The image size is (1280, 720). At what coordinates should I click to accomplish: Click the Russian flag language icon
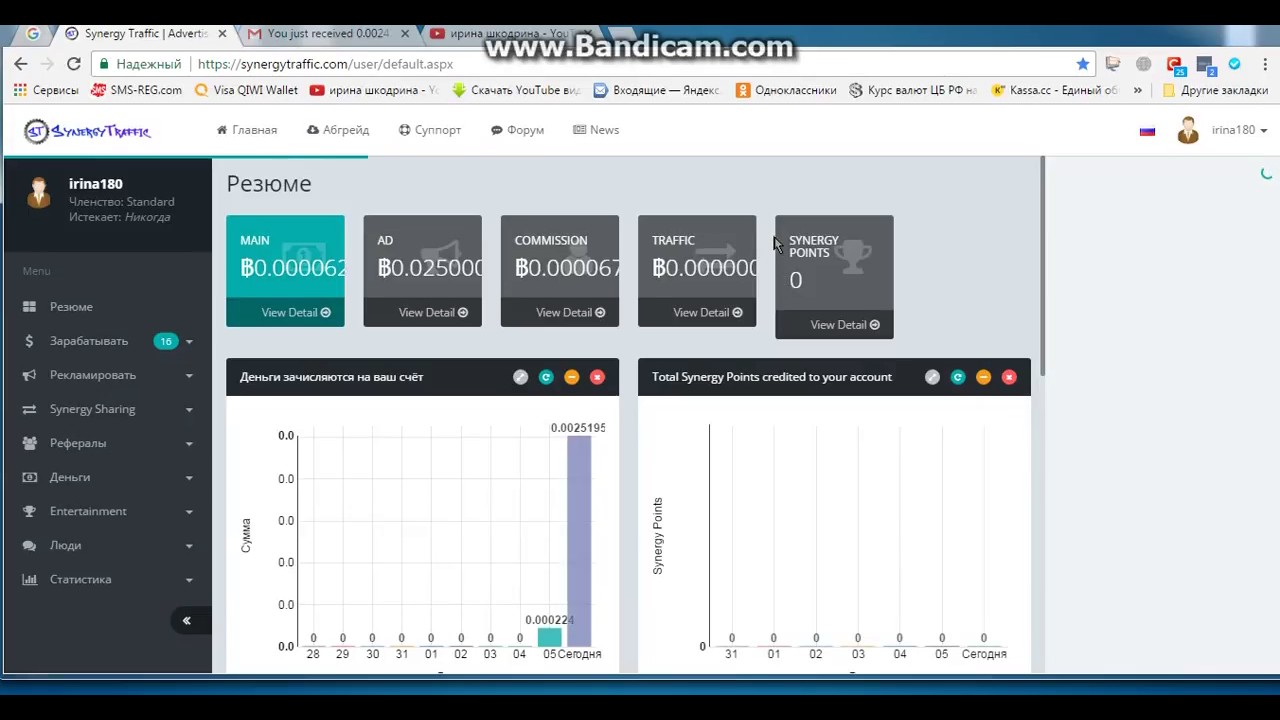[x=1147, y=131]
